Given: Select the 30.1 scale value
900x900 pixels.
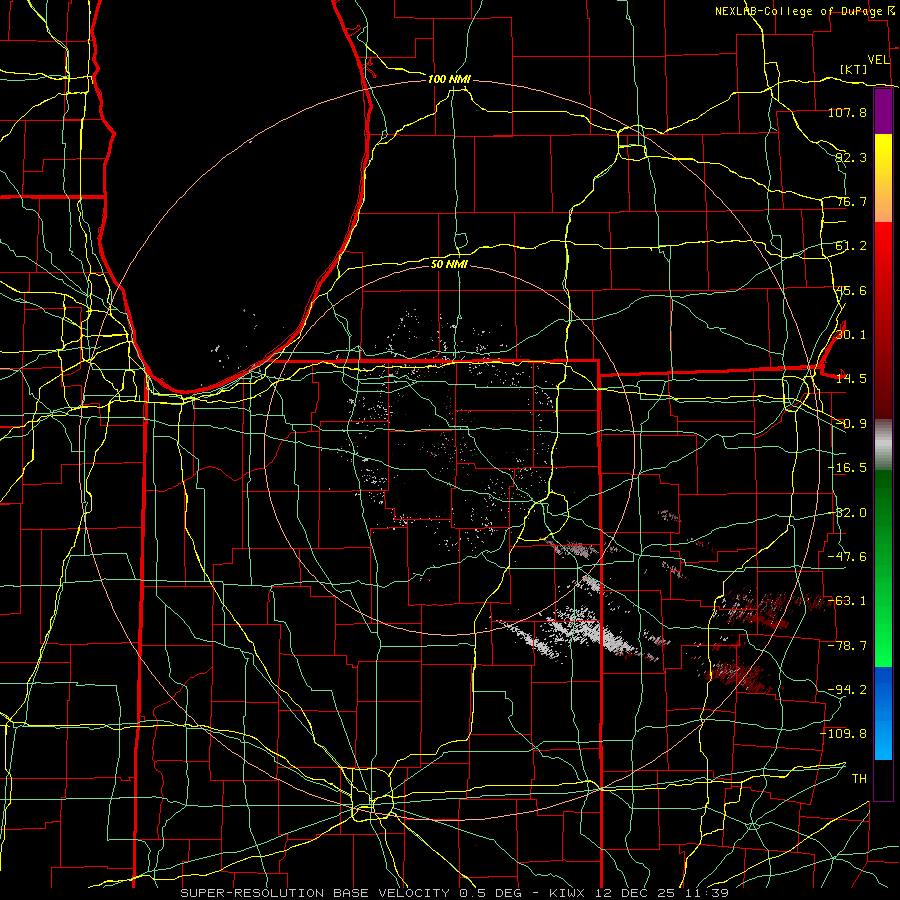Looking at the screenshot, I should (851, 335).
